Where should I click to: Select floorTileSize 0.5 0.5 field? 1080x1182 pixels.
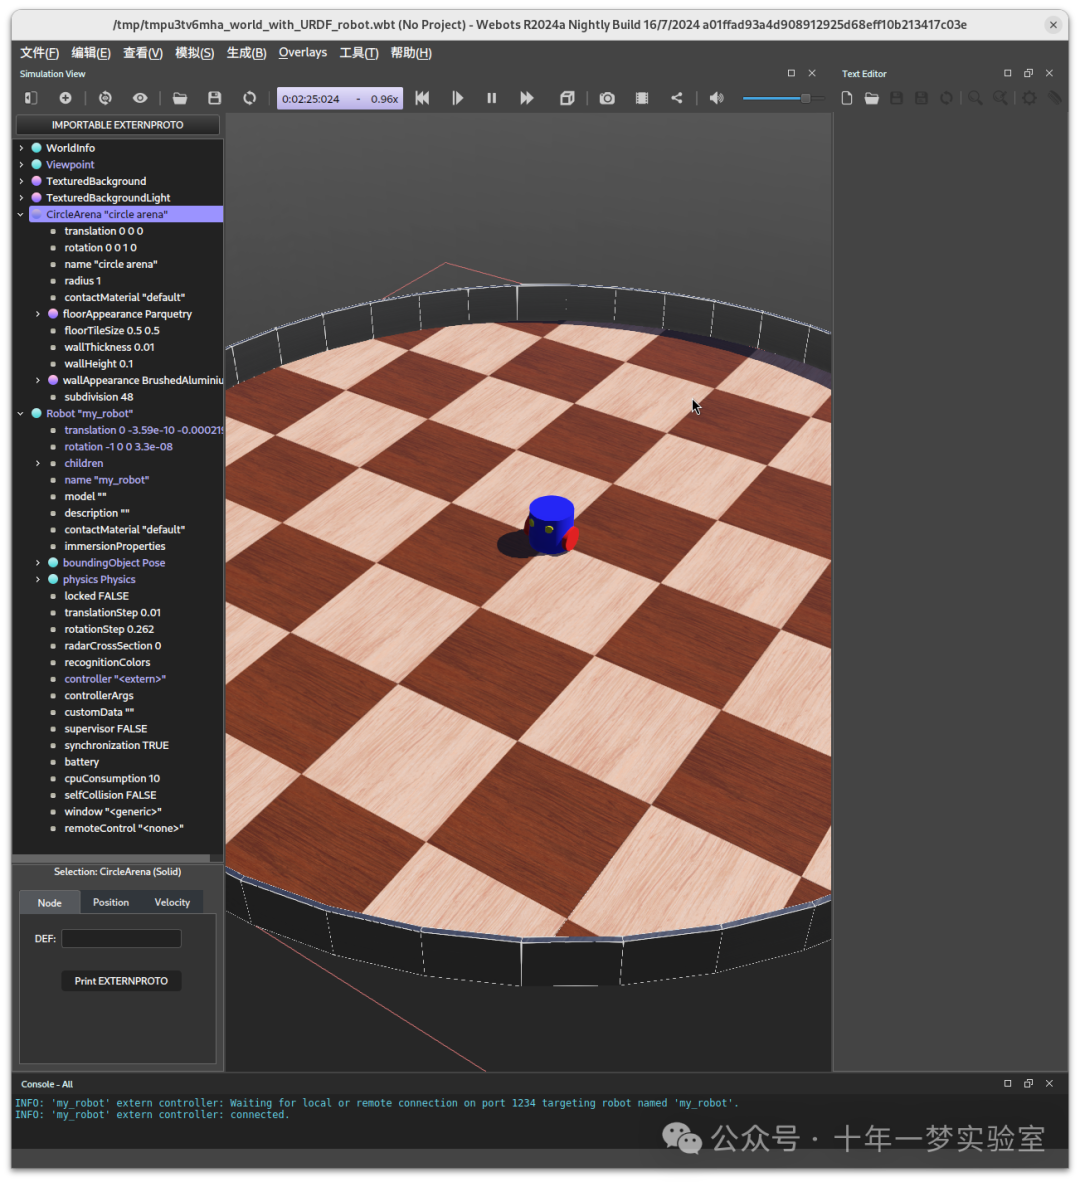pyautogui.click(x=112, y=330)
